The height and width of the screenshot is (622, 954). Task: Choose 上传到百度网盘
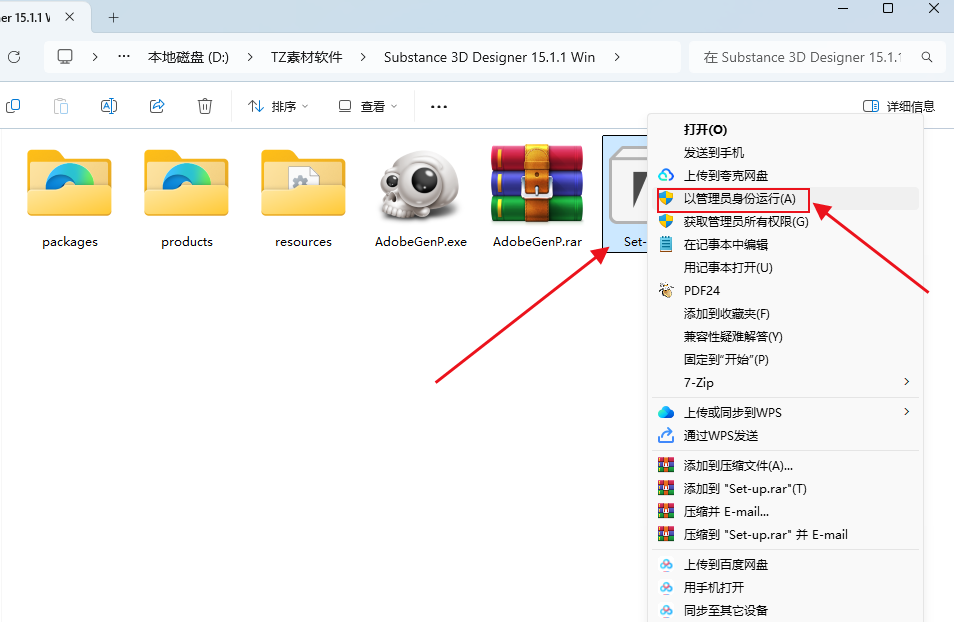[x=785, y=565]
